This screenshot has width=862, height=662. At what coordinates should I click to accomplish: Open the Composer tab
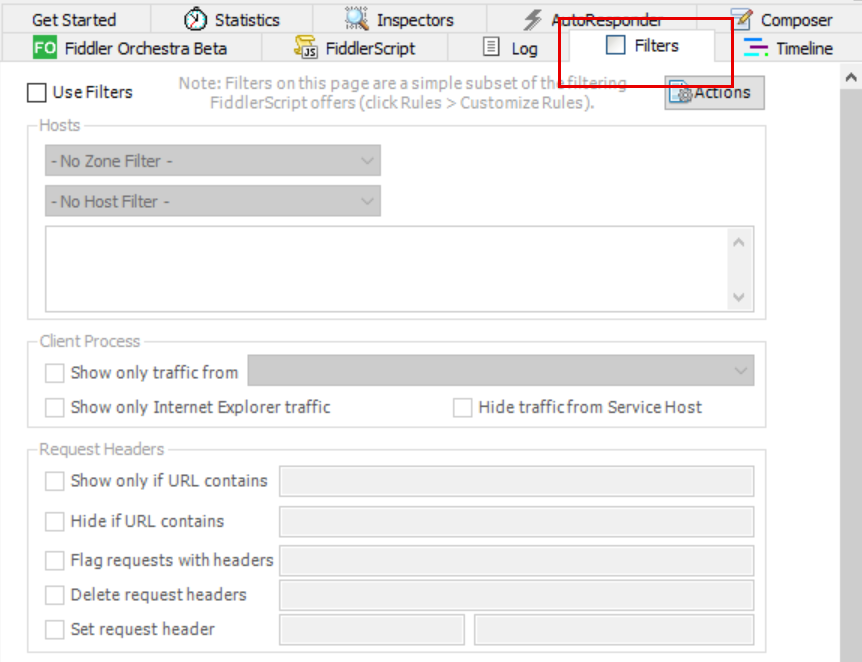point(781,19)
